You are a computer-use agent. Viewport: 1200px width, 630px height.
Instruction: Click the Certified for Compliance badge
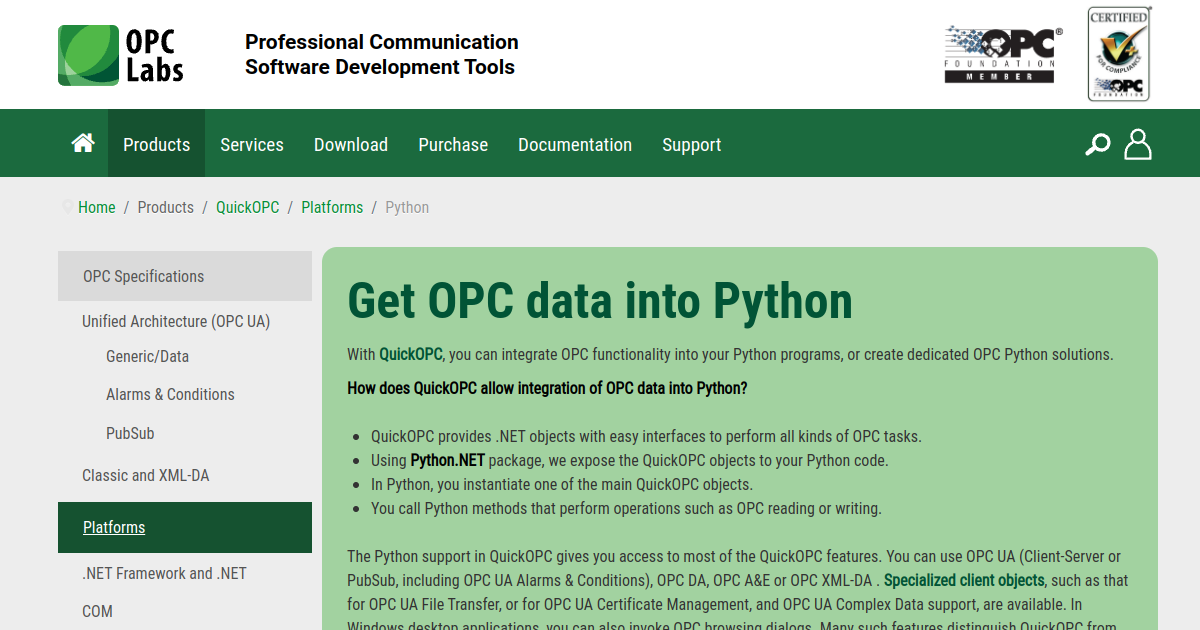[1119, 54]
